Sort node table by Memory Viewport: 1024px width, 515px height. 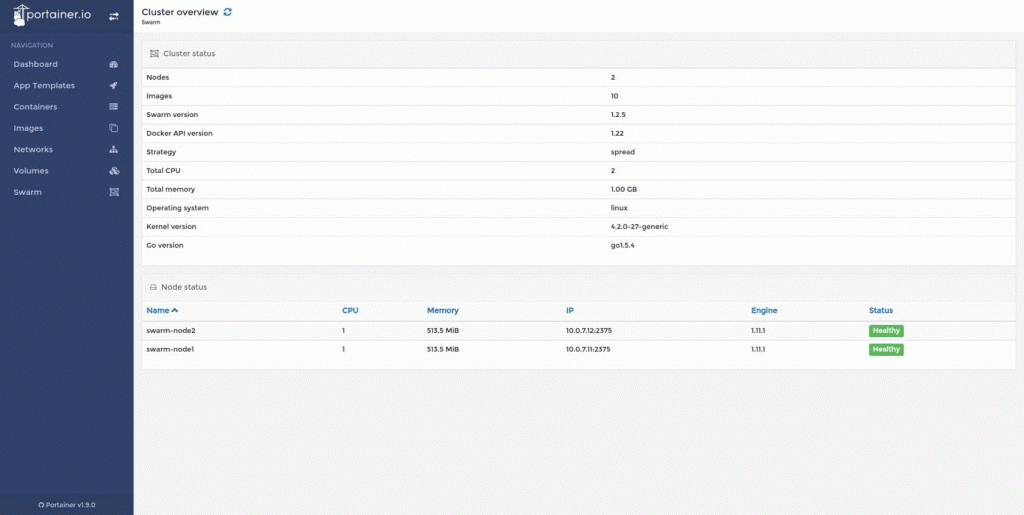click(x=442, y=310)
